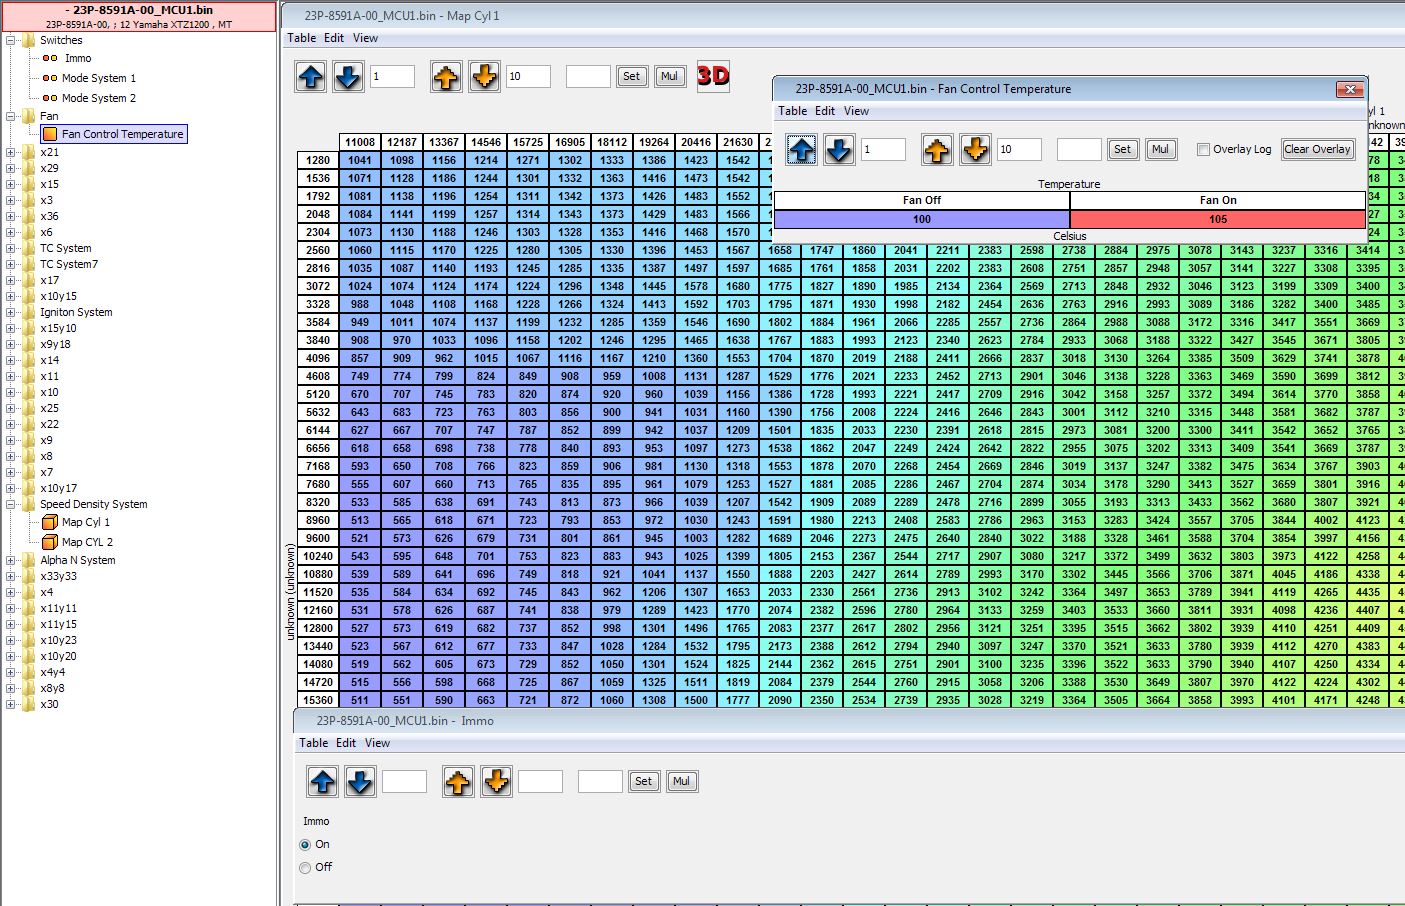Viewport: 1405px width, 906px height.
Task: Click blue up arrow in Immo window
Action: [322, 782]
